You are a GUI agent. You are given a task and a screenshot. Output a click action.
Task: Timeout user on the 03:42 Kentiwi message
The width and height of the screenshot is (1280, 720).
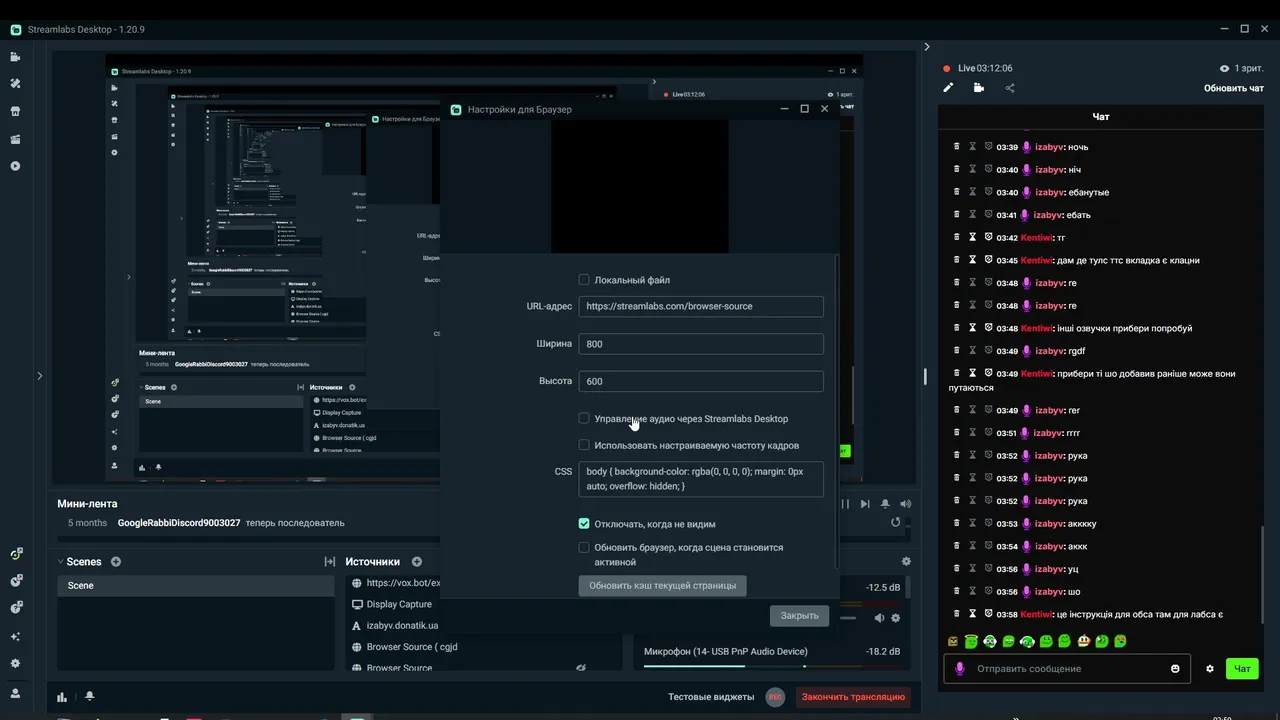[971, 238]
